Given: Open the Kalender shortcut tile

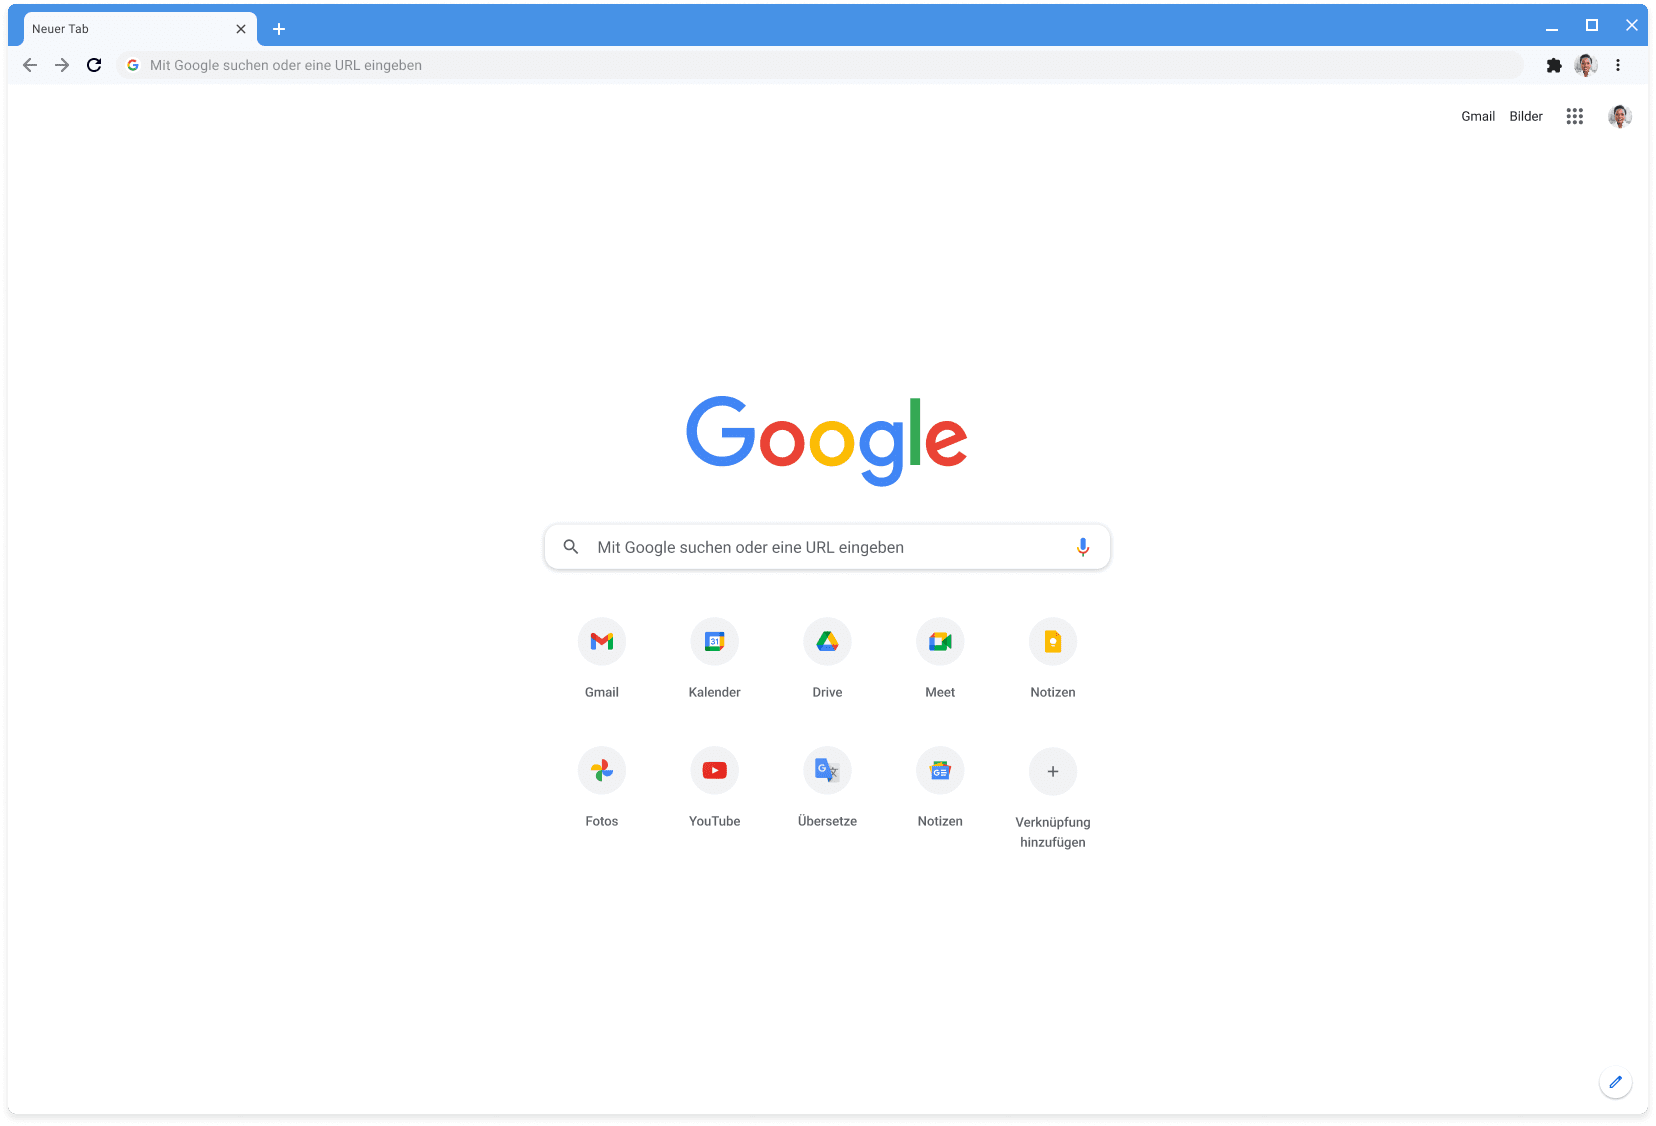Looking at the screenshot, I should click(715, 658).
